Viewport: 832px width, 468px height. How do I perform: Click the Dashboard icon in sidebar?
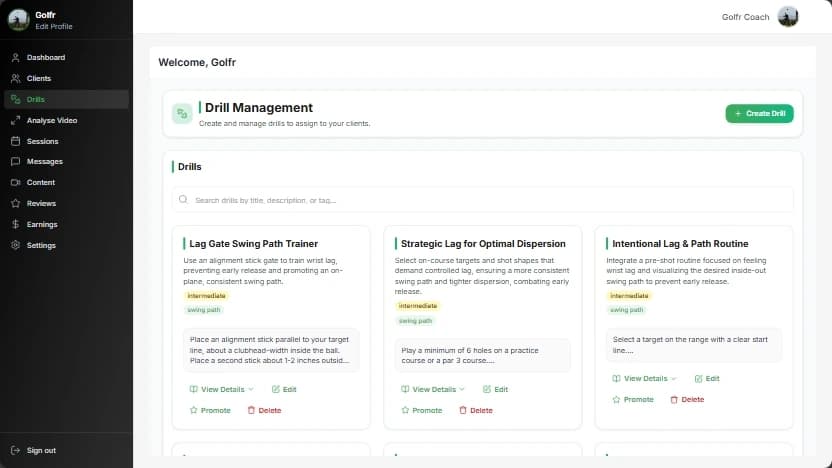[x=16, y=58]
